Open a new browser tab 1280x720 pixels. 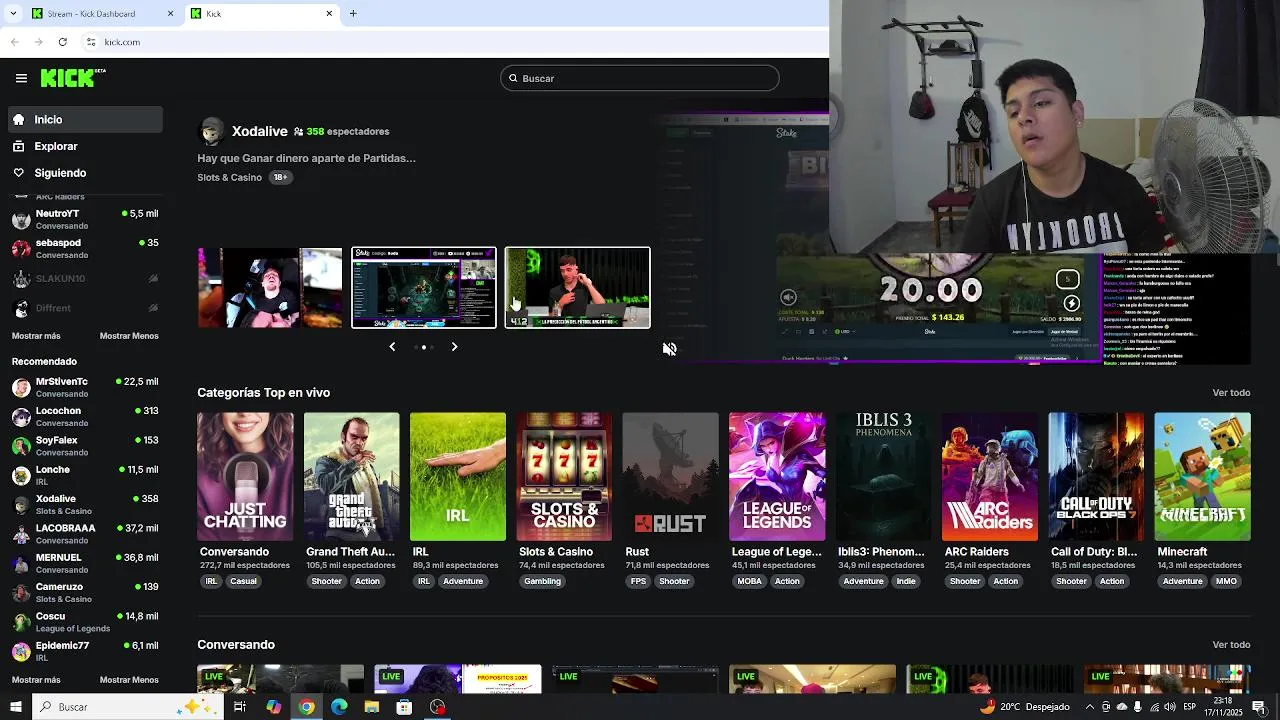pos(353,13)
